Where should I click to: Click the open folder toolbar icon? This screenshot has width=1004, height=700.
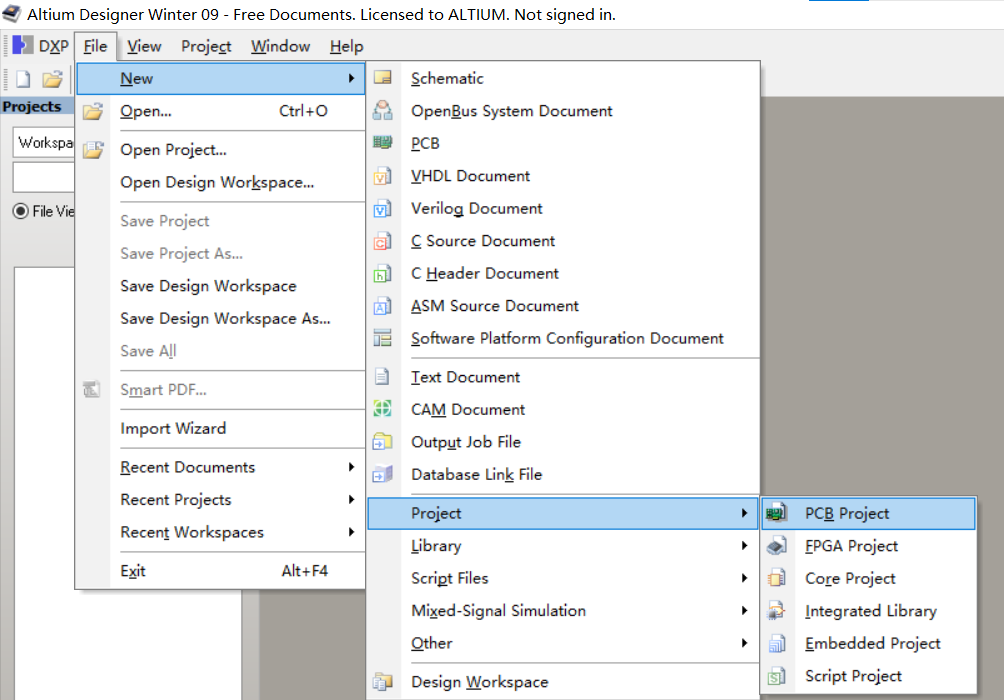pyautogui.click(x=53, y=79)
